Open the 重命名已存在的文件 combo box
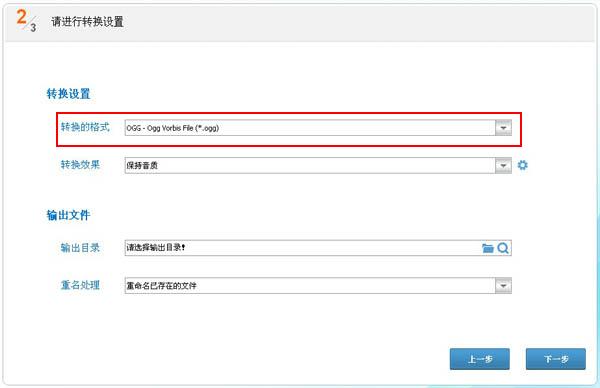Image resolution: width=600 pixels, height=388 pixels. point(318,285)
